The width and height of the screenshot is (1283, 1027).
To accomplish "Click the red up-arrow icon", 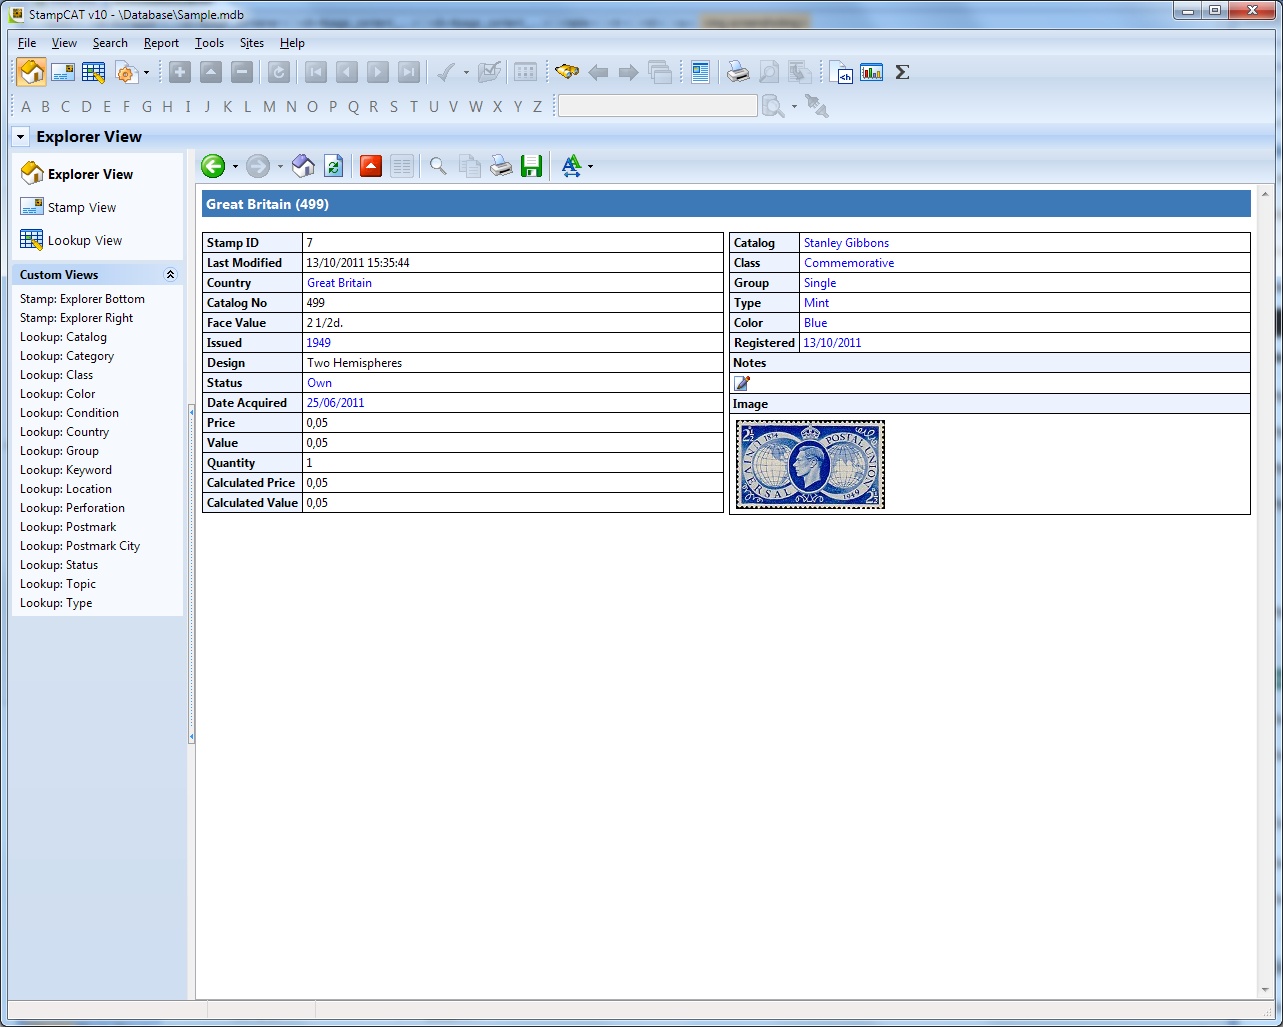I will click(x=371, y=166).
